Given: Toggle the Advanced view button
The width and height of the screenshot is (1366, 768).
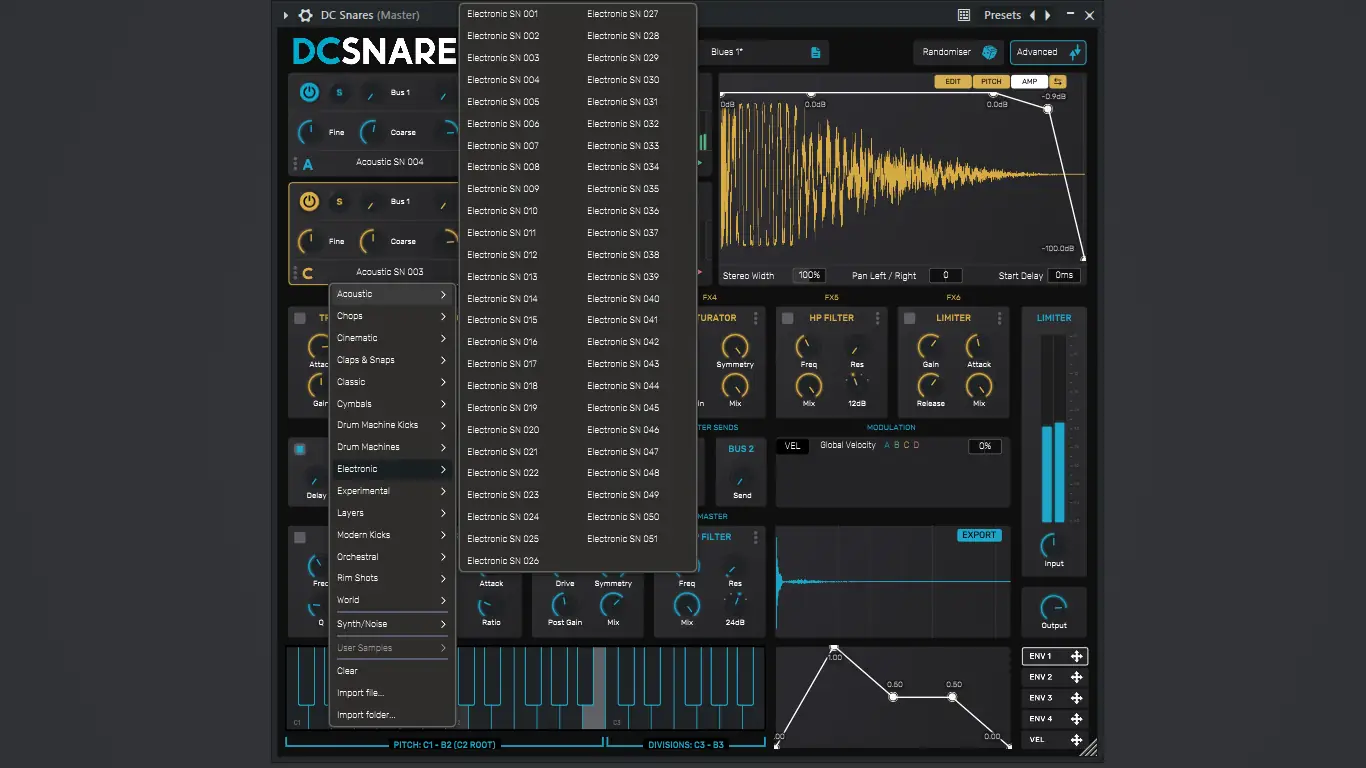Looking at the screenshot, I should click(x=1048, y=52).
